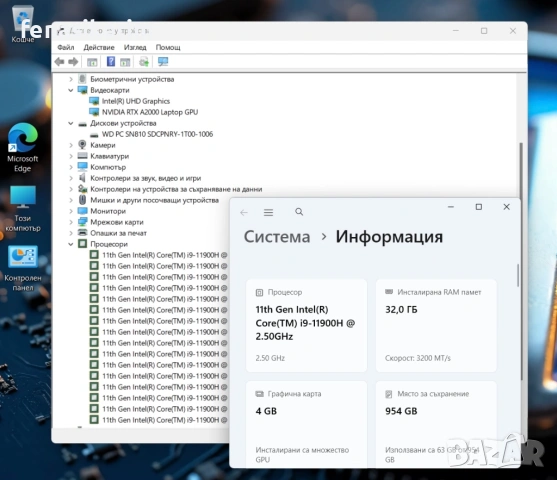Click the '32,0 ГБ' RAM value

click(401, 310)
